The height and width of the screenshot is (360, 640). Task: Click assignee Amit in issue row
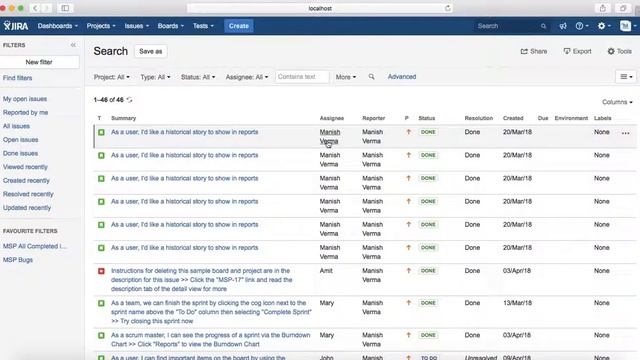point(326,271)
